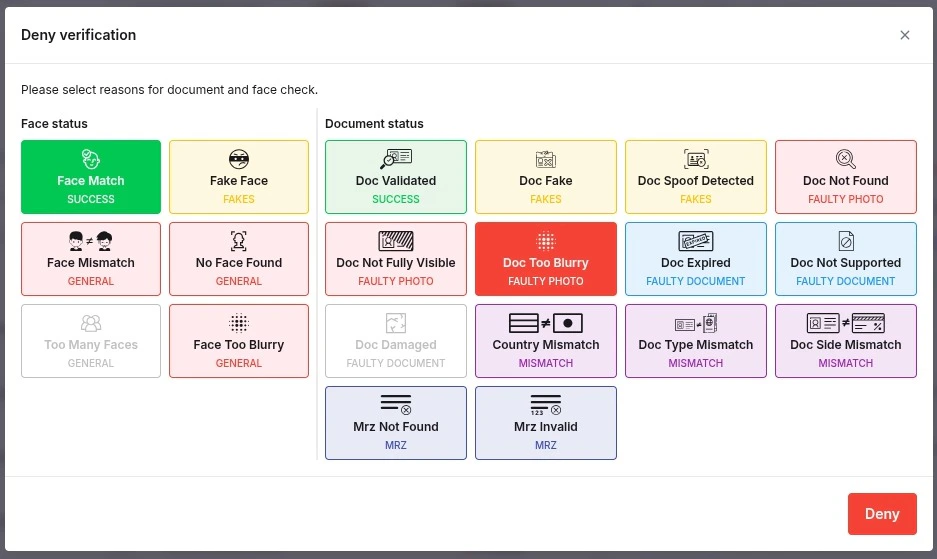The height and width of the screenshot is (559, 937).
Task: Click the Mrz Not Found icon
Action: point(396,405)
